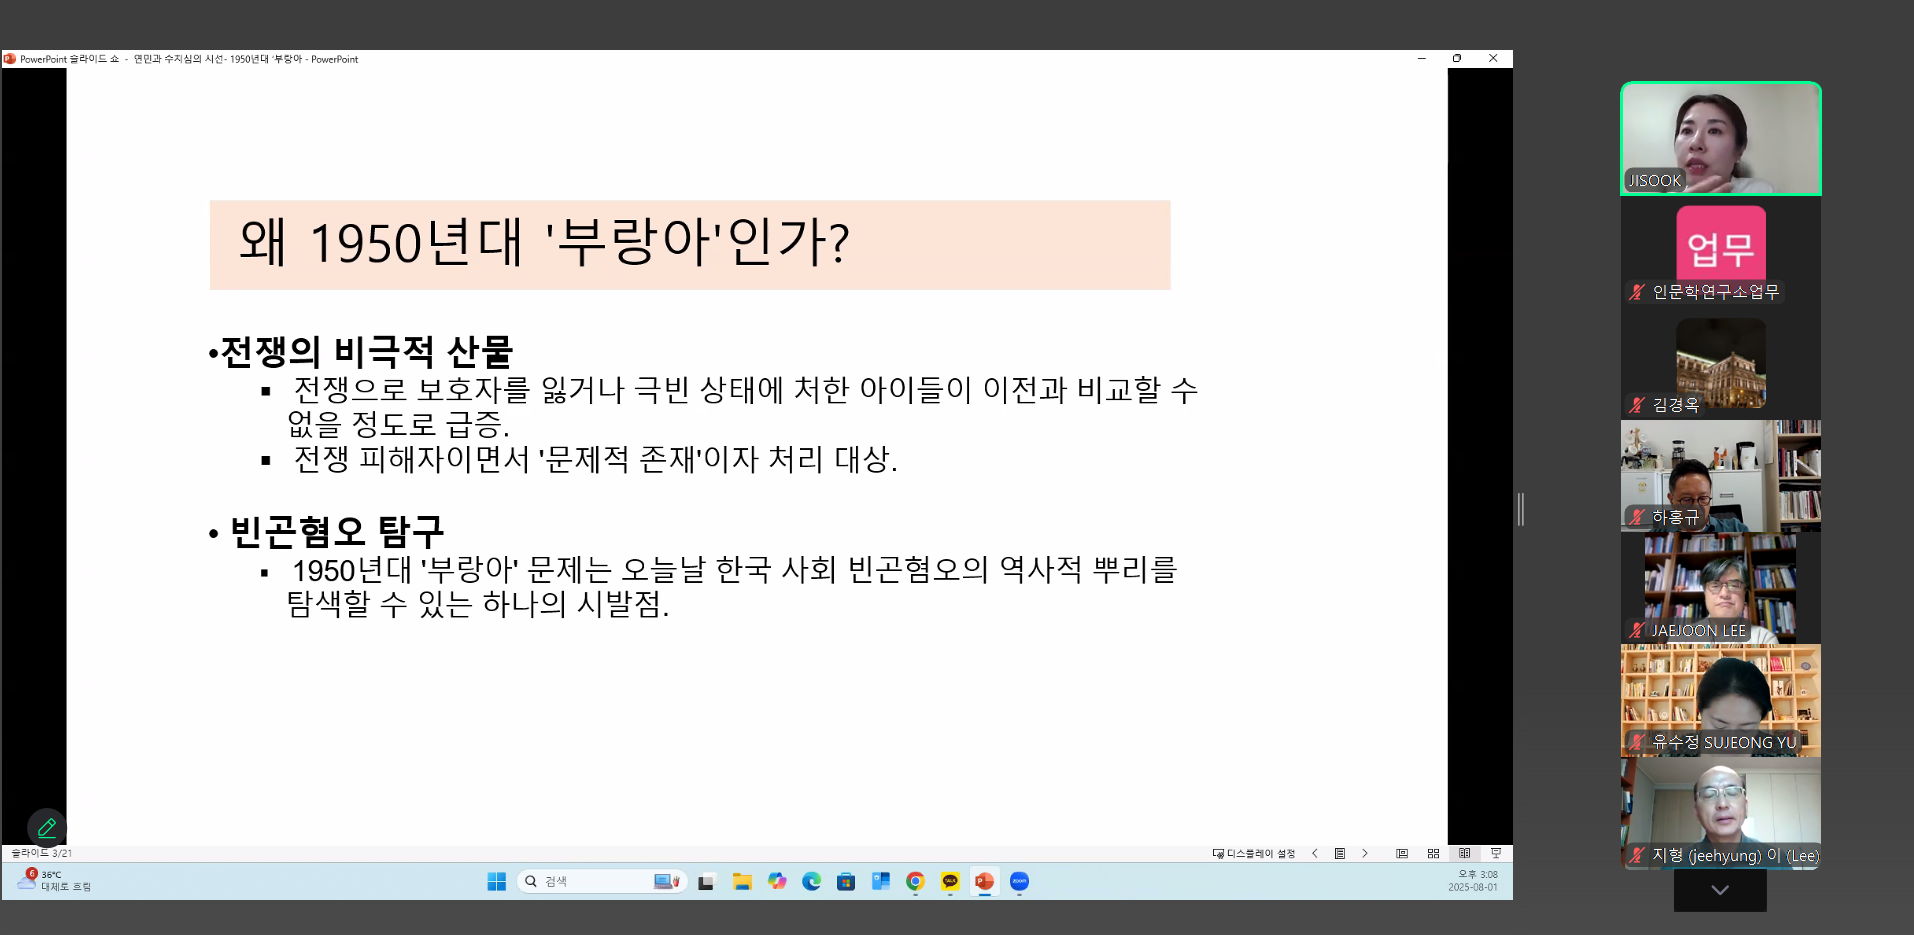This screenshot has height=935, width=1914.
Task: Expand more participants with down chevron
Action: (1720, 890)
